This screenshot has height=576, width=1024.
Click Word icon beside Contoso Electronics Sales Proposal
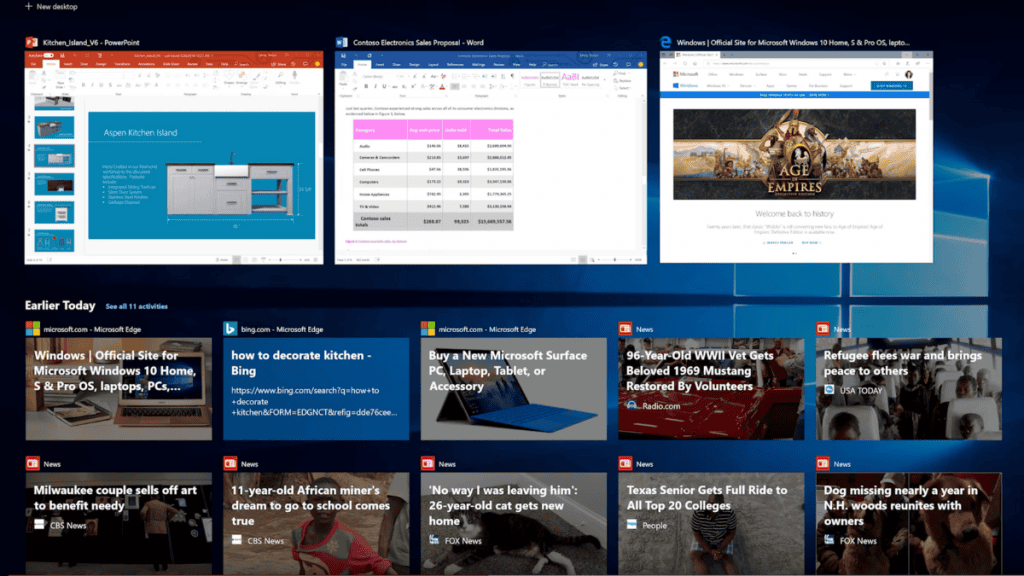click(342, 42)
